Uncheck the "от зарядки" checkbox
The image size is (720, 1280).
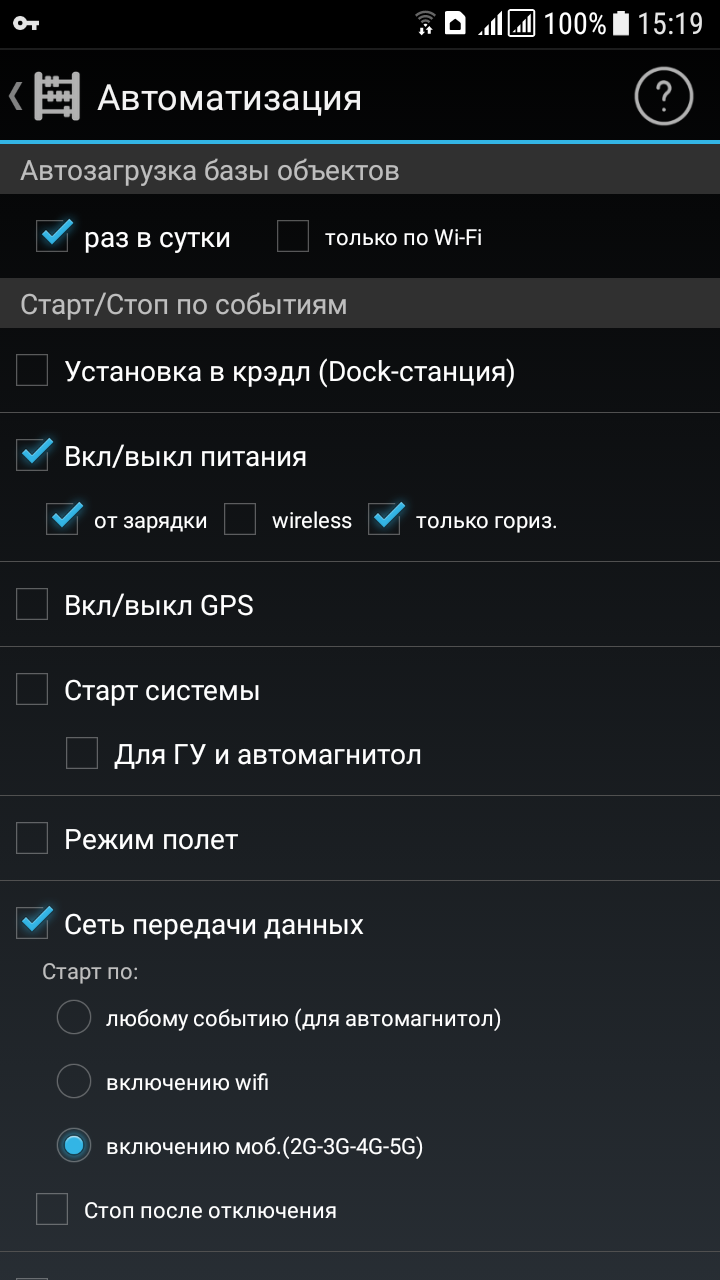tap(63, 520)
